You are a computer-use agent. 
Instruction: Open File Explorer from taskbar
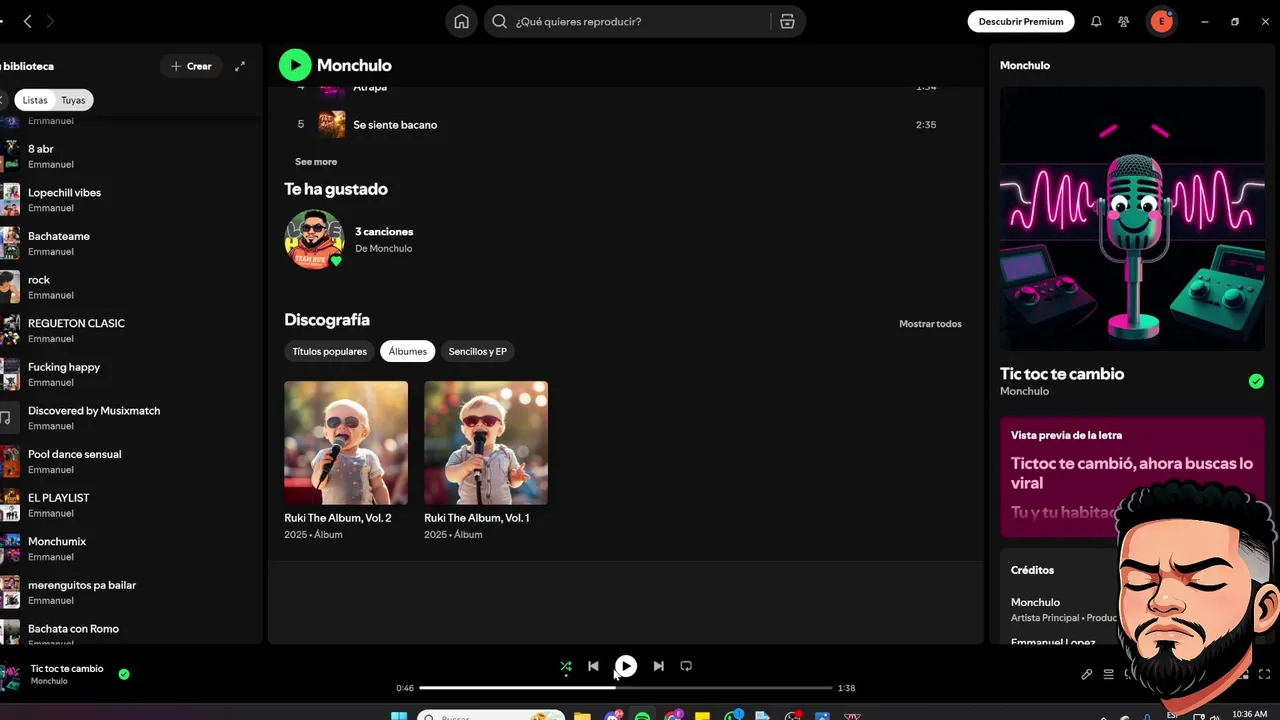(582, 716)
